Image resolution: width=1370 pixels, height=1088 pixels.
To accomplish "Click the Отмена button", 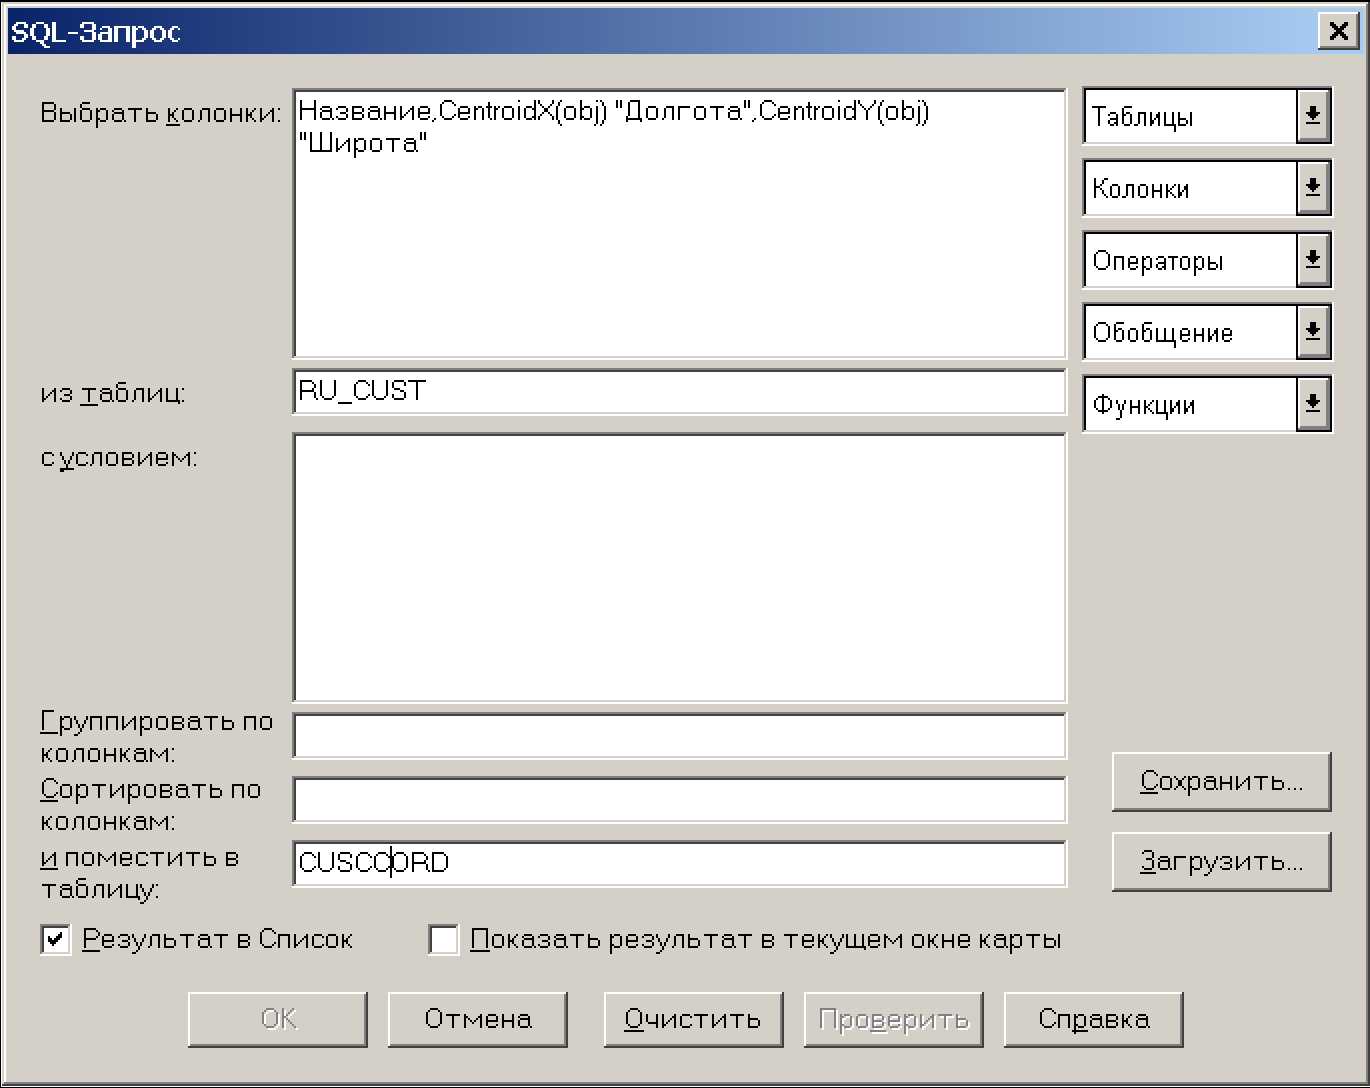I will coord(477,1019).
